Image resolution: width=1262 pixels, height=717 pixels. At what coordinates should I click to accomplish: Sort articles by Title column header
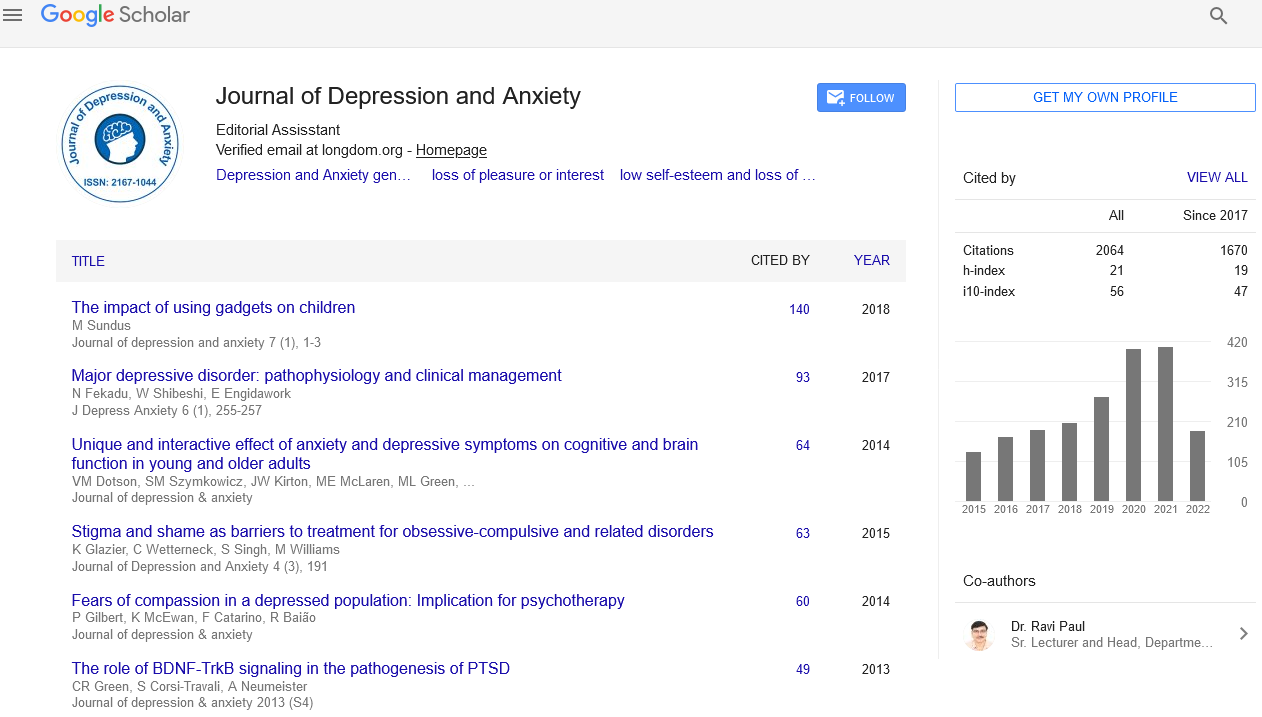(x=88, y=261)
